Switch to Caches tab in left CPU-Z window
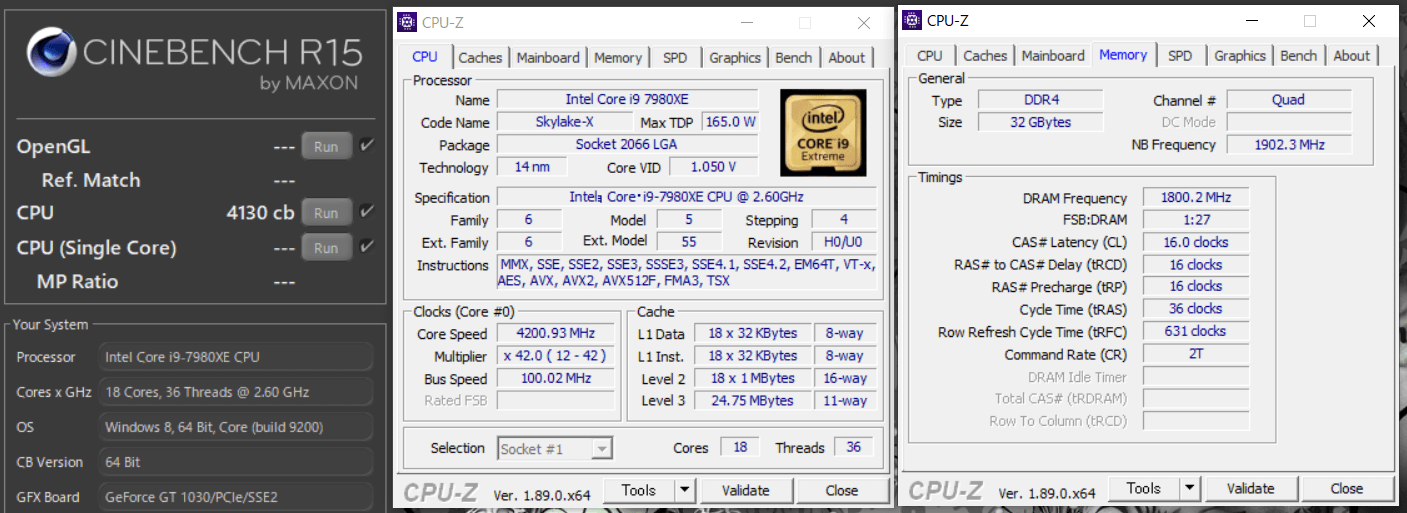This screenshot has height=513, width=1407. click(x=481, y=58)
